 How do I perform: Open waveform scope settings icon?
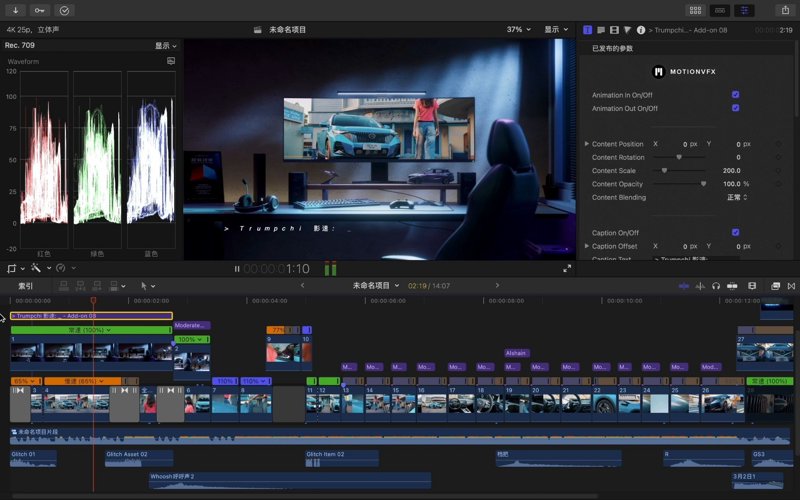point(171,61)
